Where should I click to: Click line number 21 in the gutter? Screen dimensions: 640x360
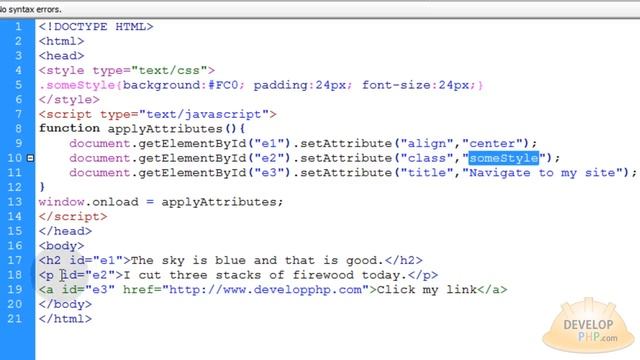(15, 318)
